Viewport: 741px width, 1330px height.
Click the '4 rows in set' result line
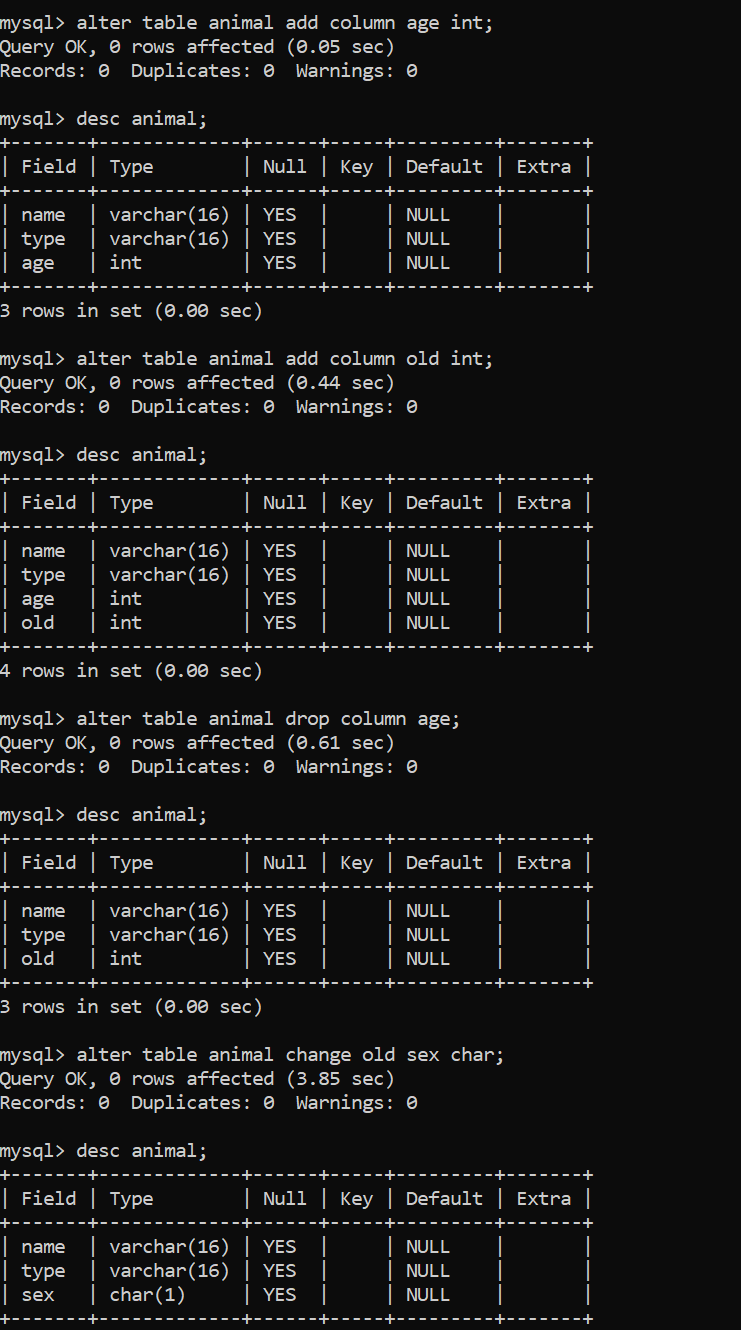(131, 671)
